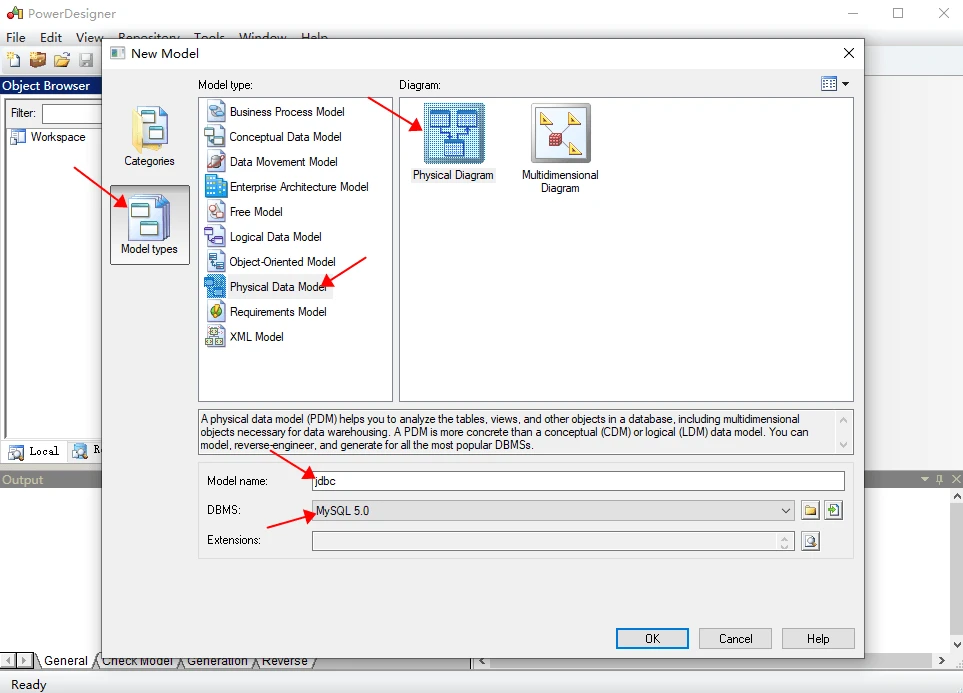The image size is (963, 693).
Task: Open the View menu
Action: point(89,37)
